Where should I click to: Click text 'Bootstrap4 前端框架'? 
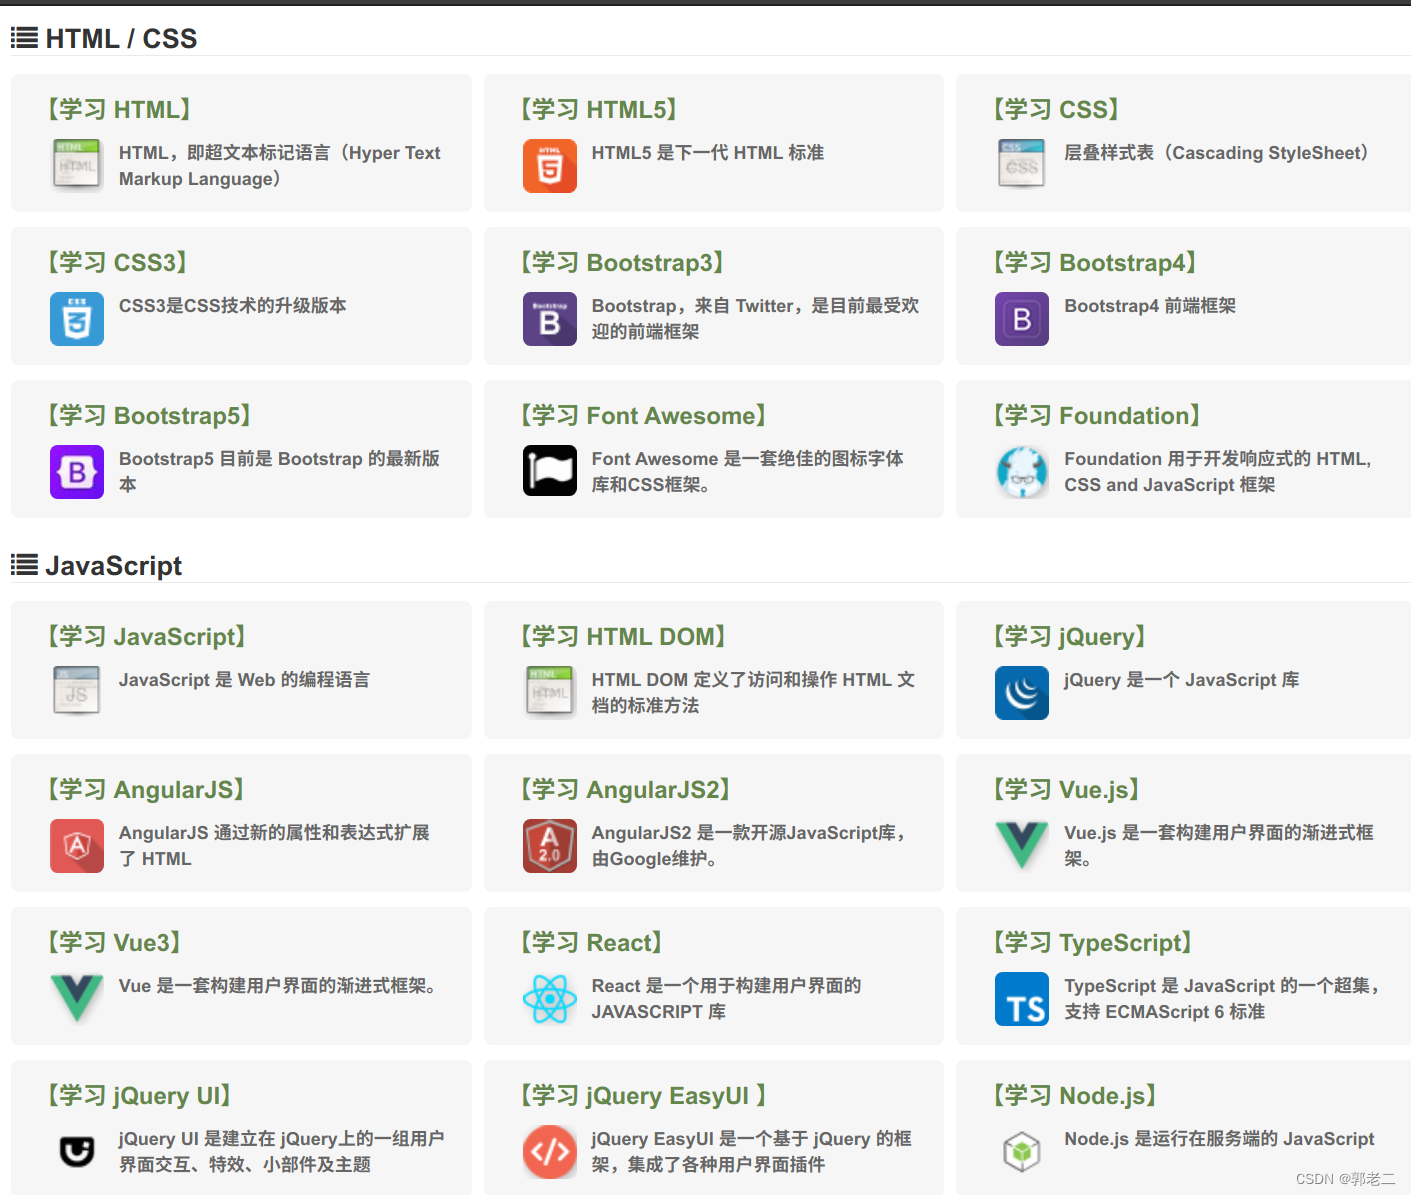click(x=1150, y=306)
